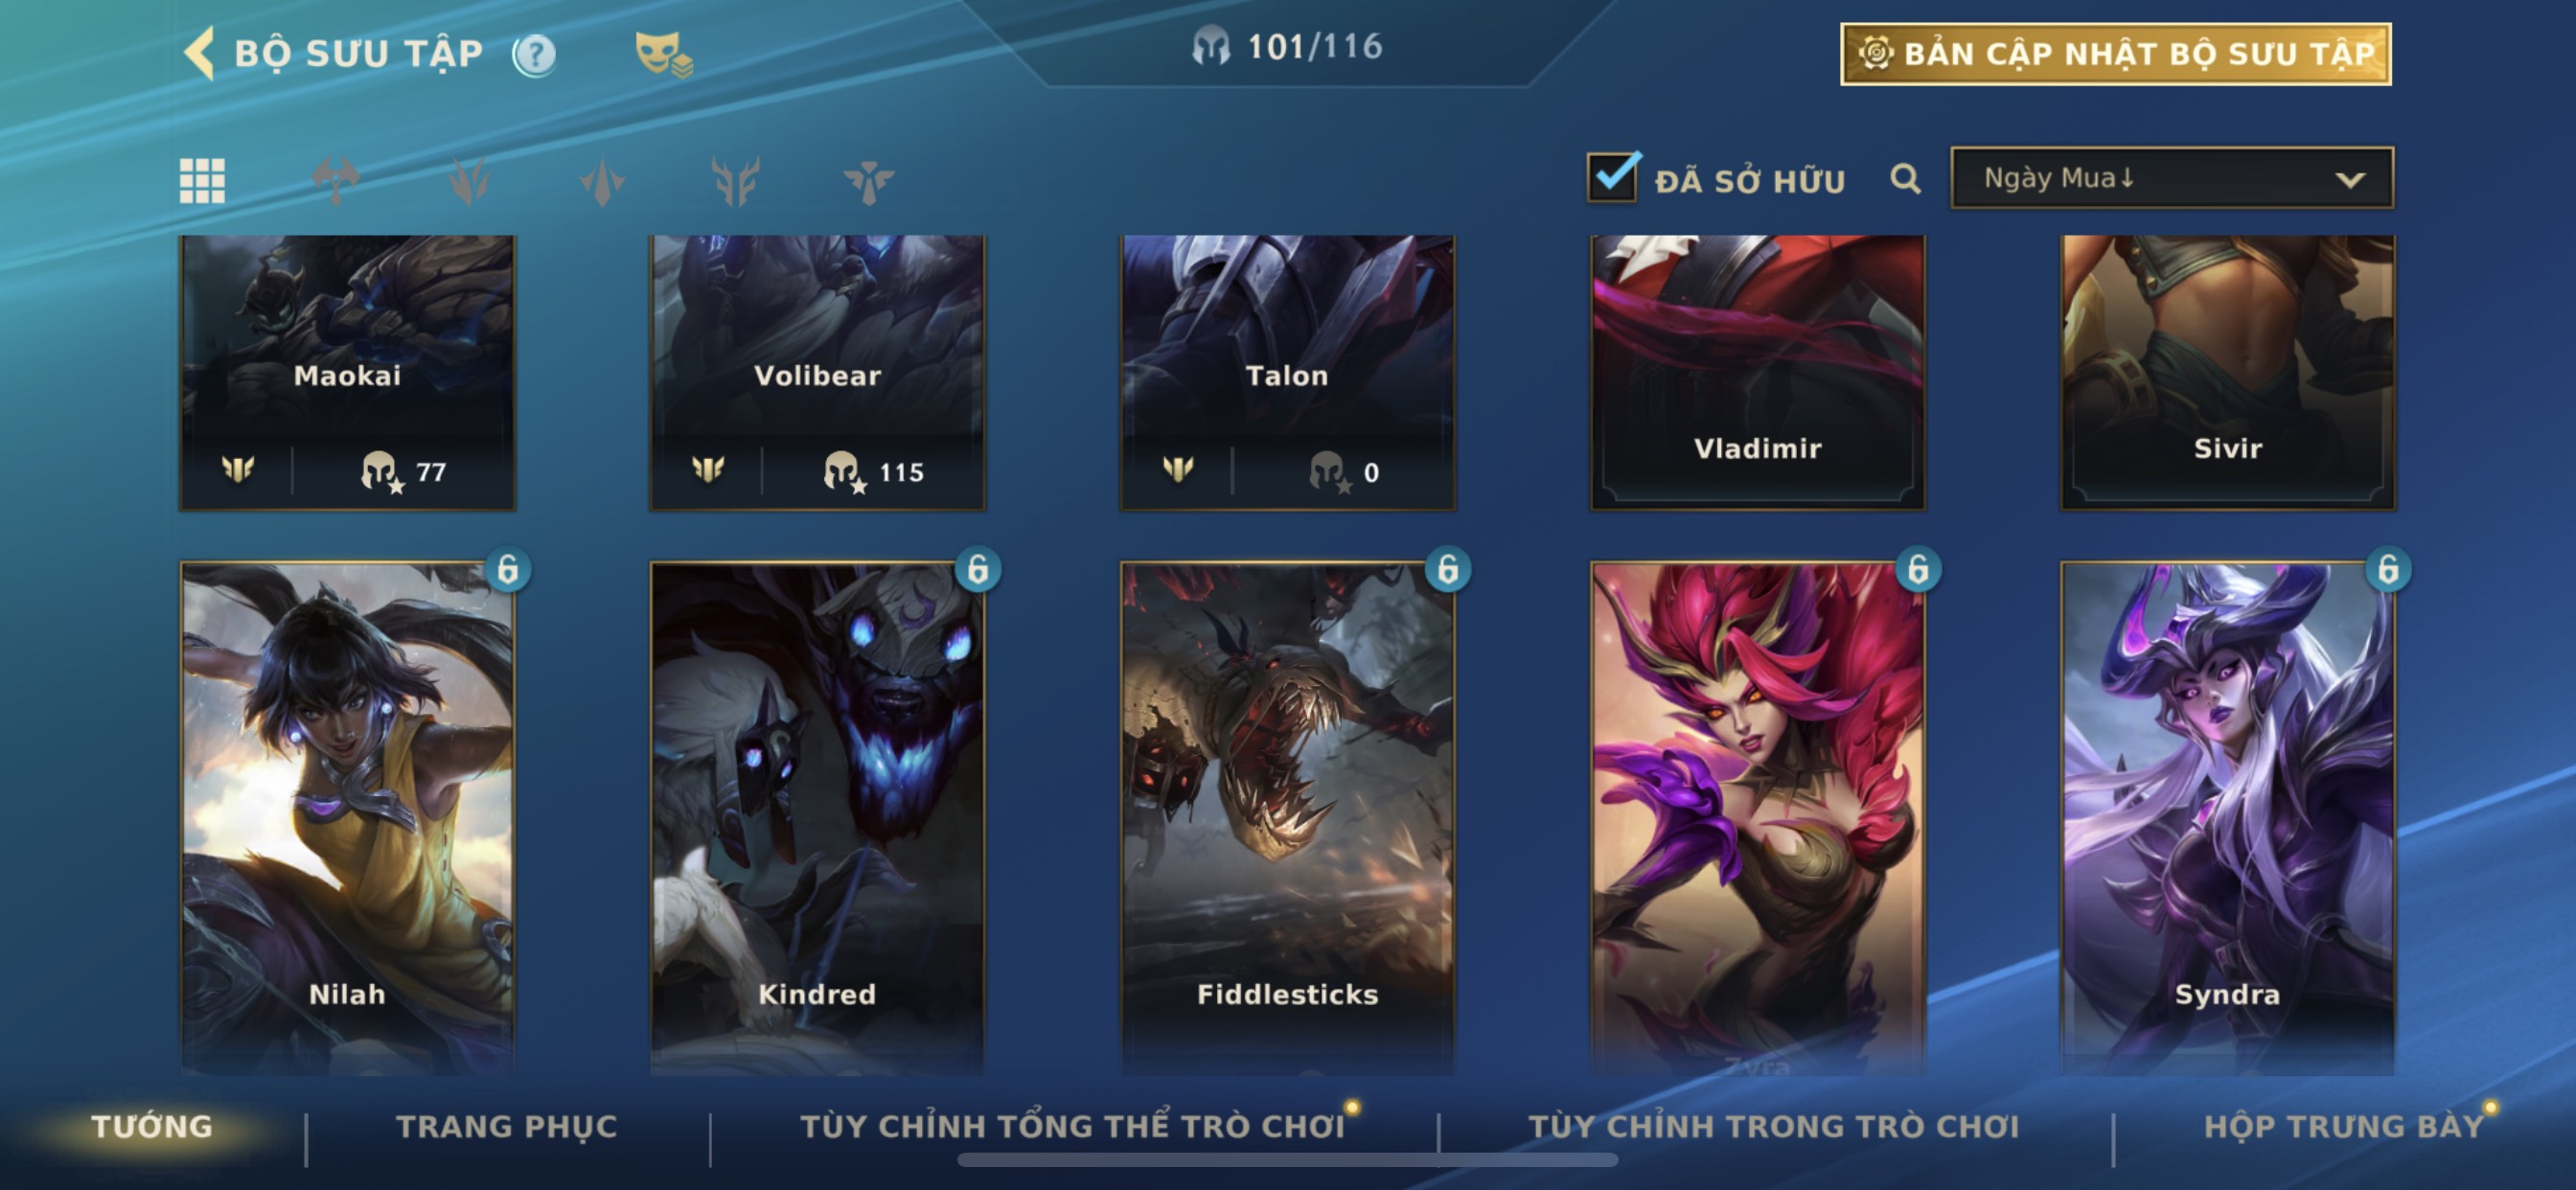Expand the Ngày Mua sort dropdown
Screen dimensions: 2576x1190
click(2172, 178)
